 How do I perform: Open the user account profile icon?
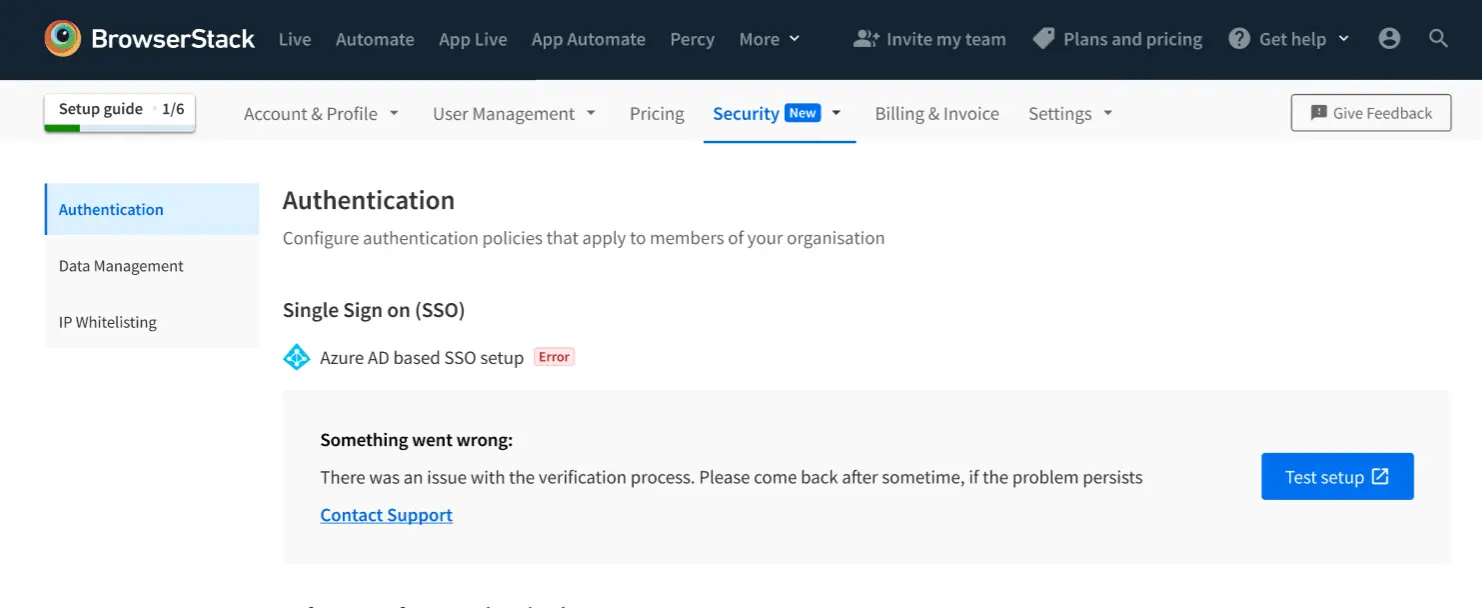(x=1389, y=39)
